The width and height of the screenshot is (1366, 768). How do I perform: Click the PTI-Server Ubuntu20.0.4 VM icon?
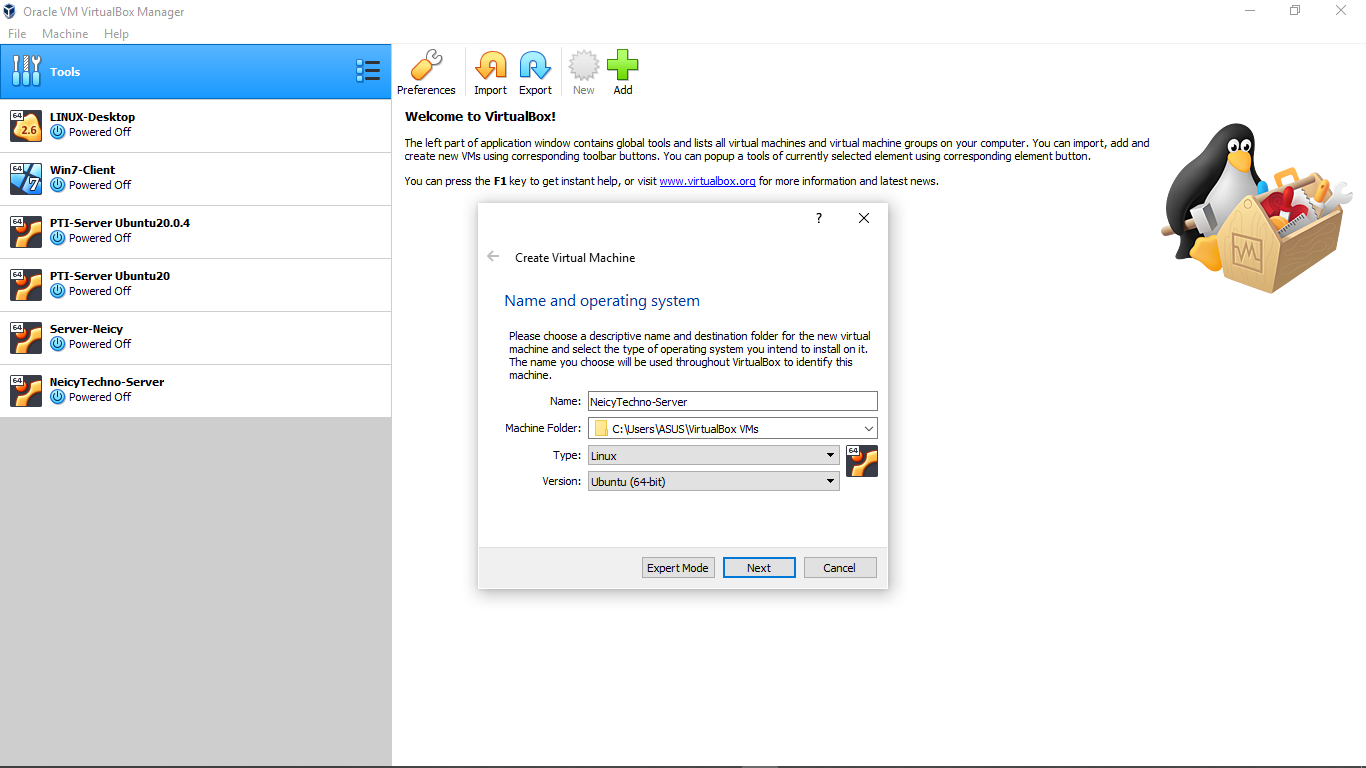pos(26,232)
